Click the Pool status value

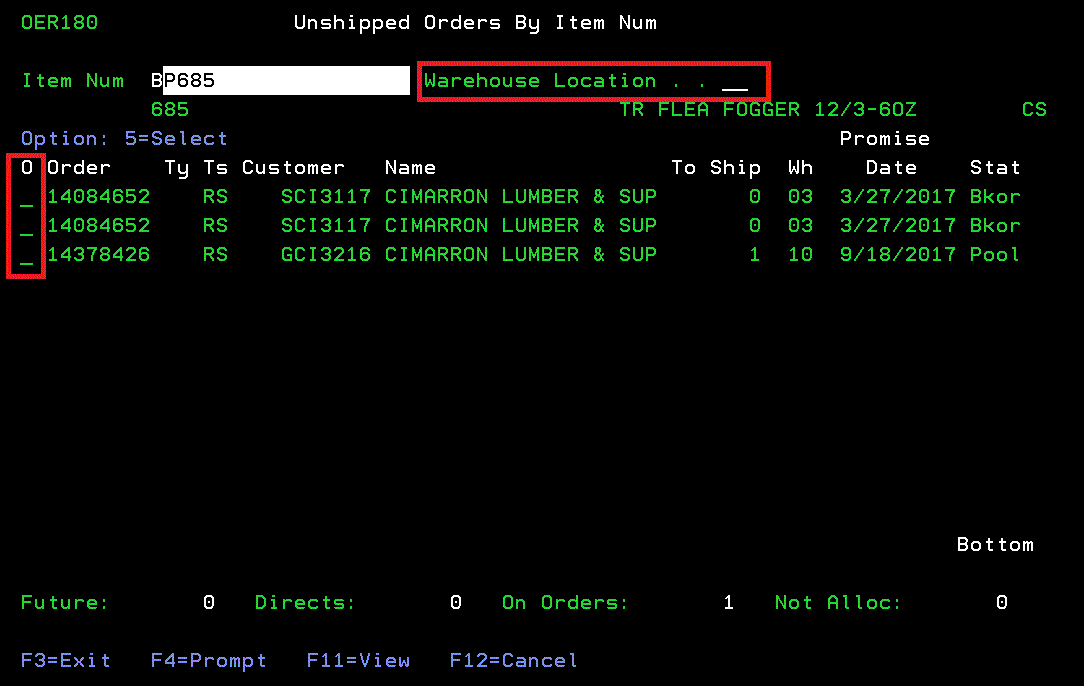pos(994,255)
